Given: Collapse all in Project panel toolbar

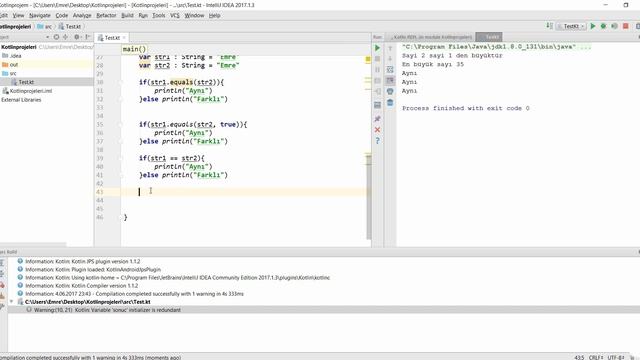Looking at the screenshot, I should [x=65, y=37].
